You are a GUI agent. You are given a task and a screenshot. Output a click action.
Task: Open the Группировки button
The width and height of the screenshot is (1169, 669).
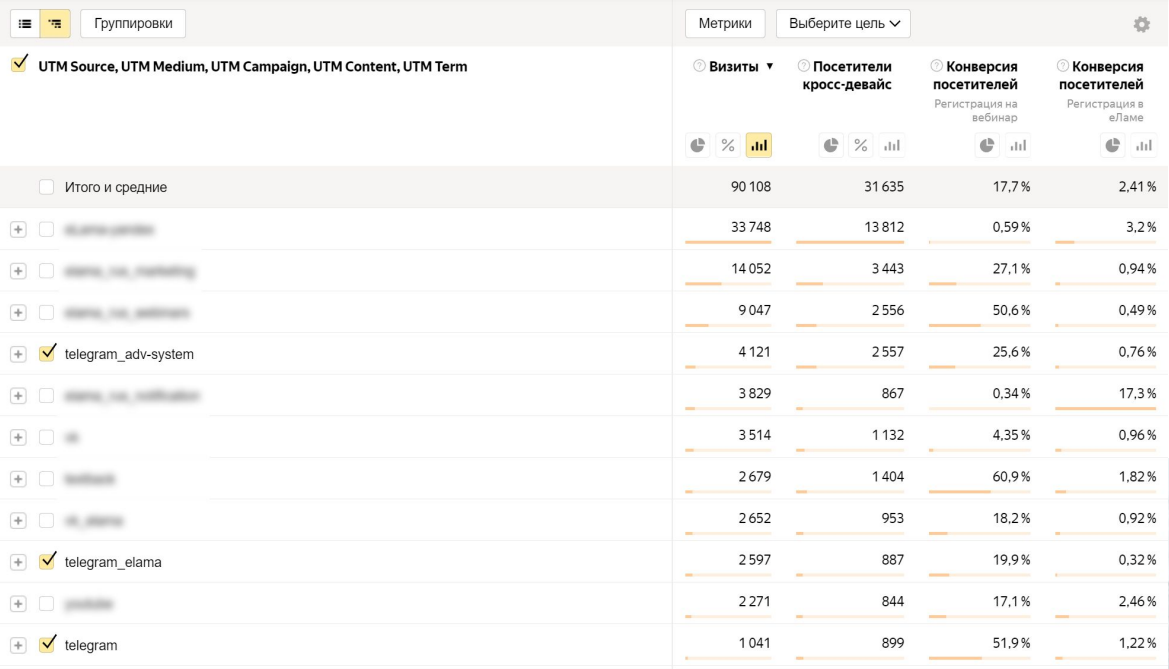(133, 22)
